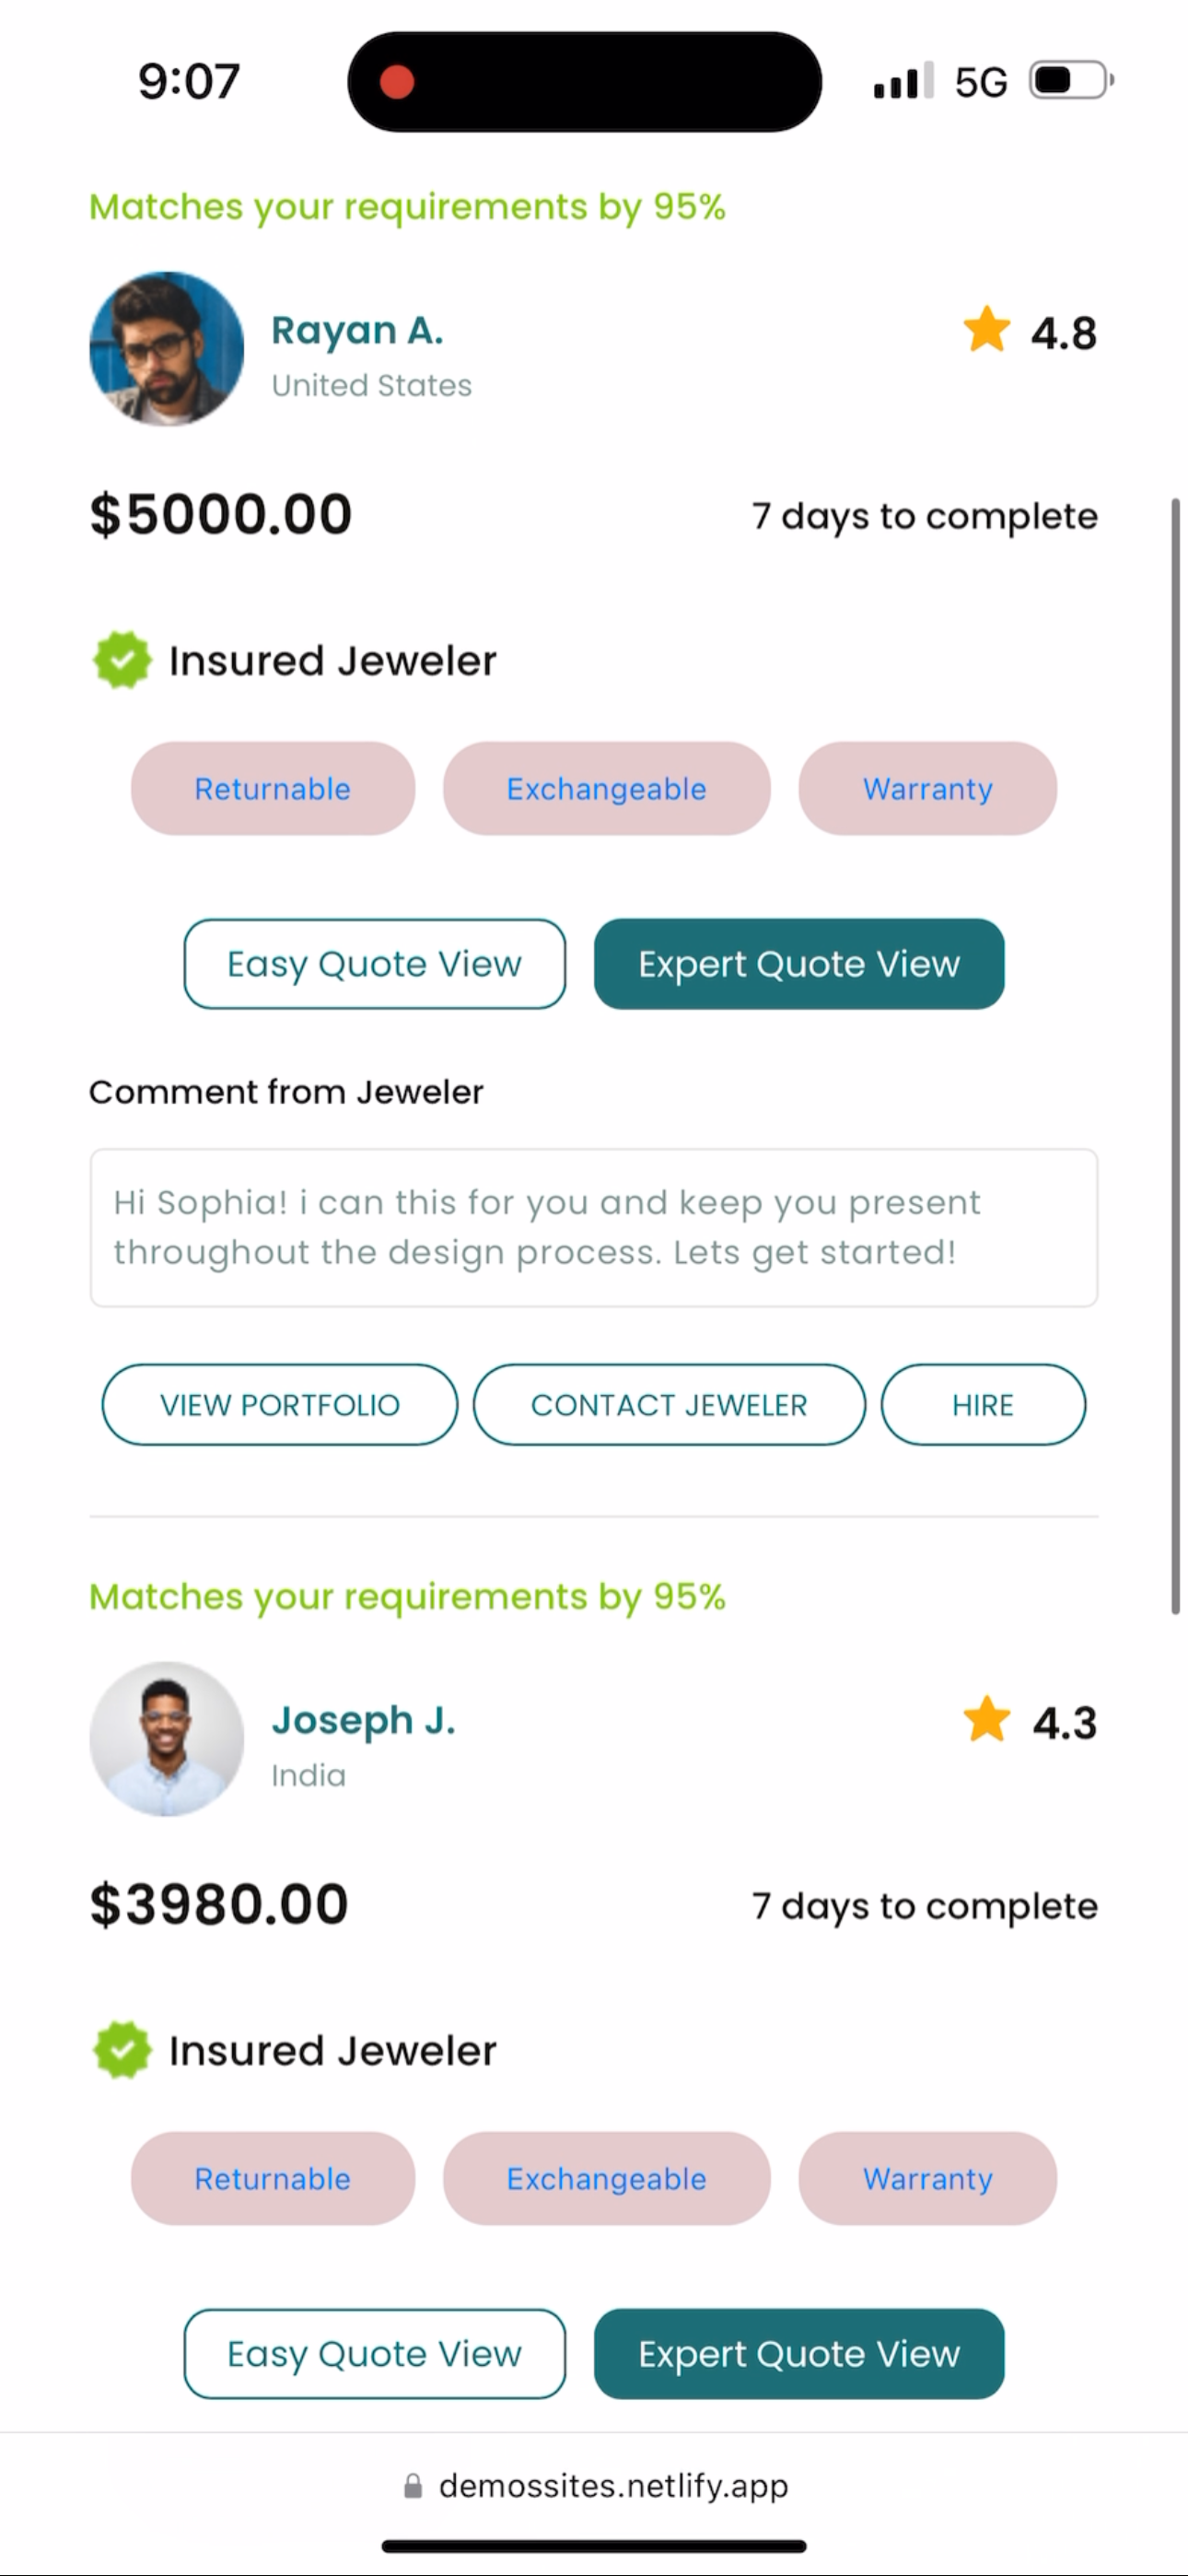Select Expert Quote View for Joseph J.
The width and height of the screenshot is (1188, 2576).
(799, 2354)
